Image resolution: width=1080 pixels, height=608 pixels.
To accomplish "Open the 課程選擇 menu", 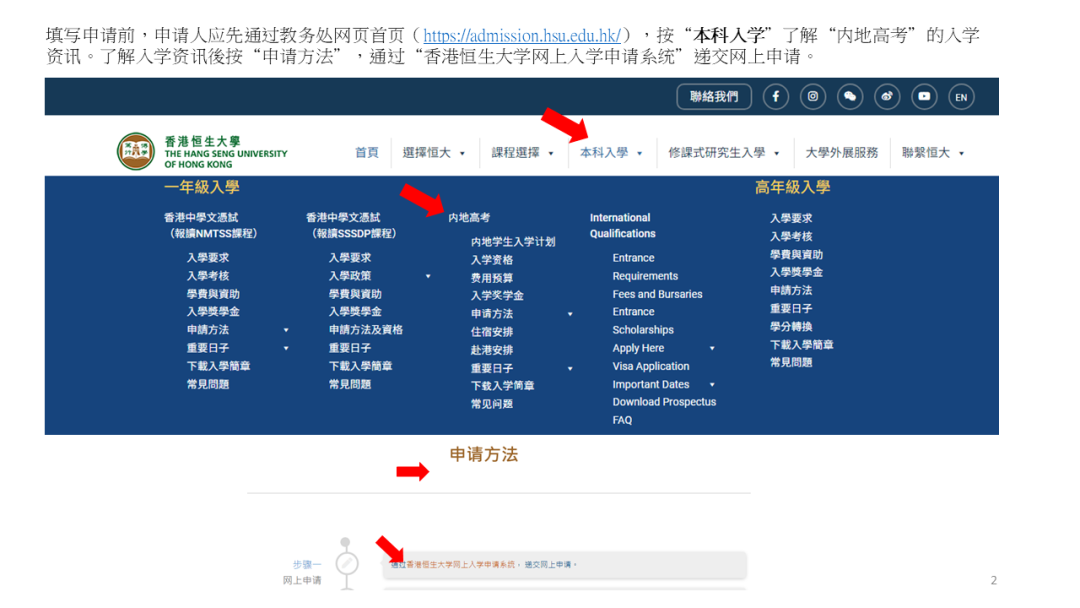I will point(515,152).
